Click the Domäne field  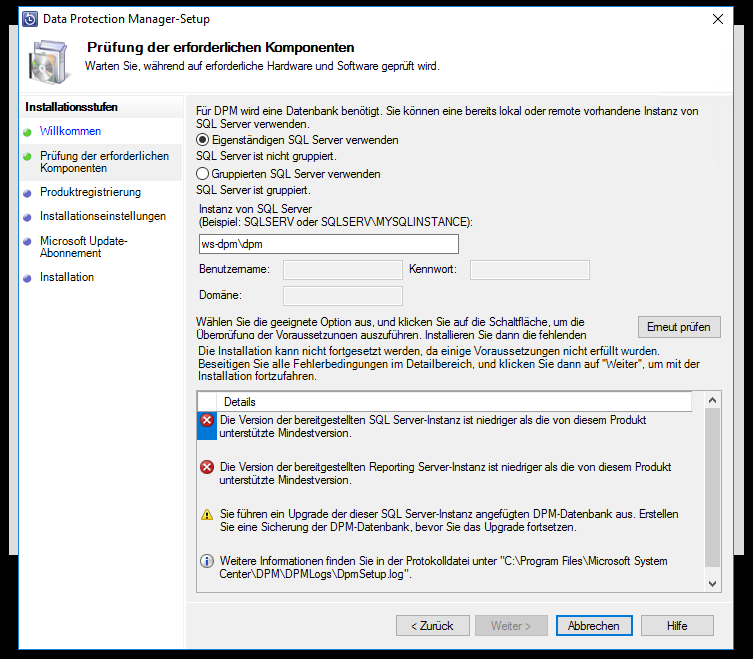[343, 296]
